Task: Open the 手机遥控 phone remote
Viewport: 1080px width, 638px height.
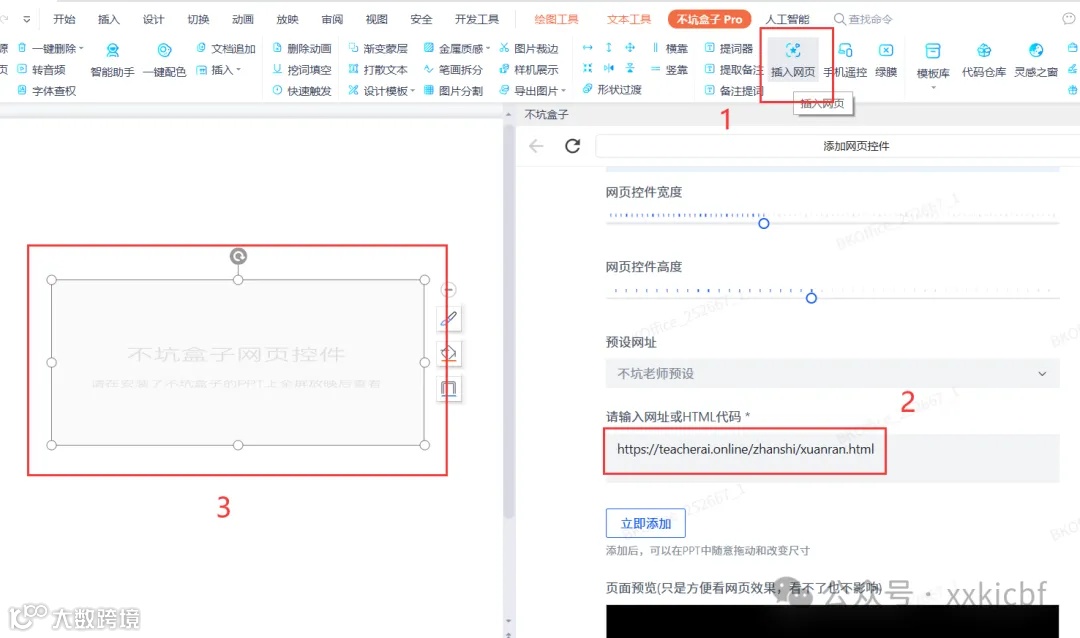Action: click(845, 60)
